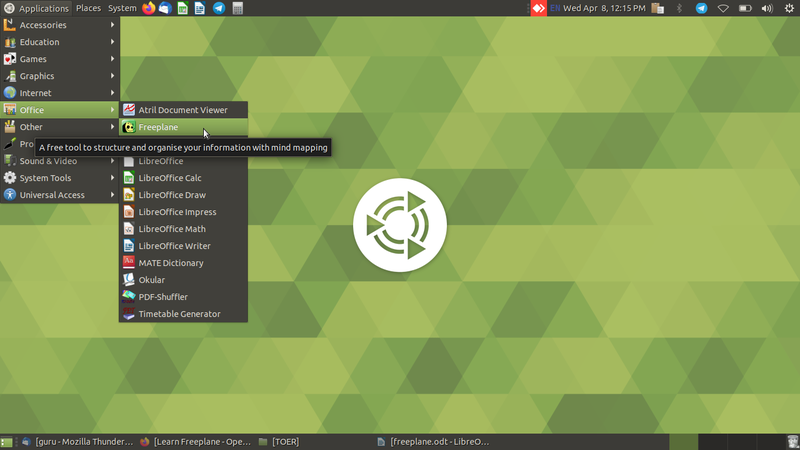Select the Office category
The image size is (800, 450).
tap(60, 110)
